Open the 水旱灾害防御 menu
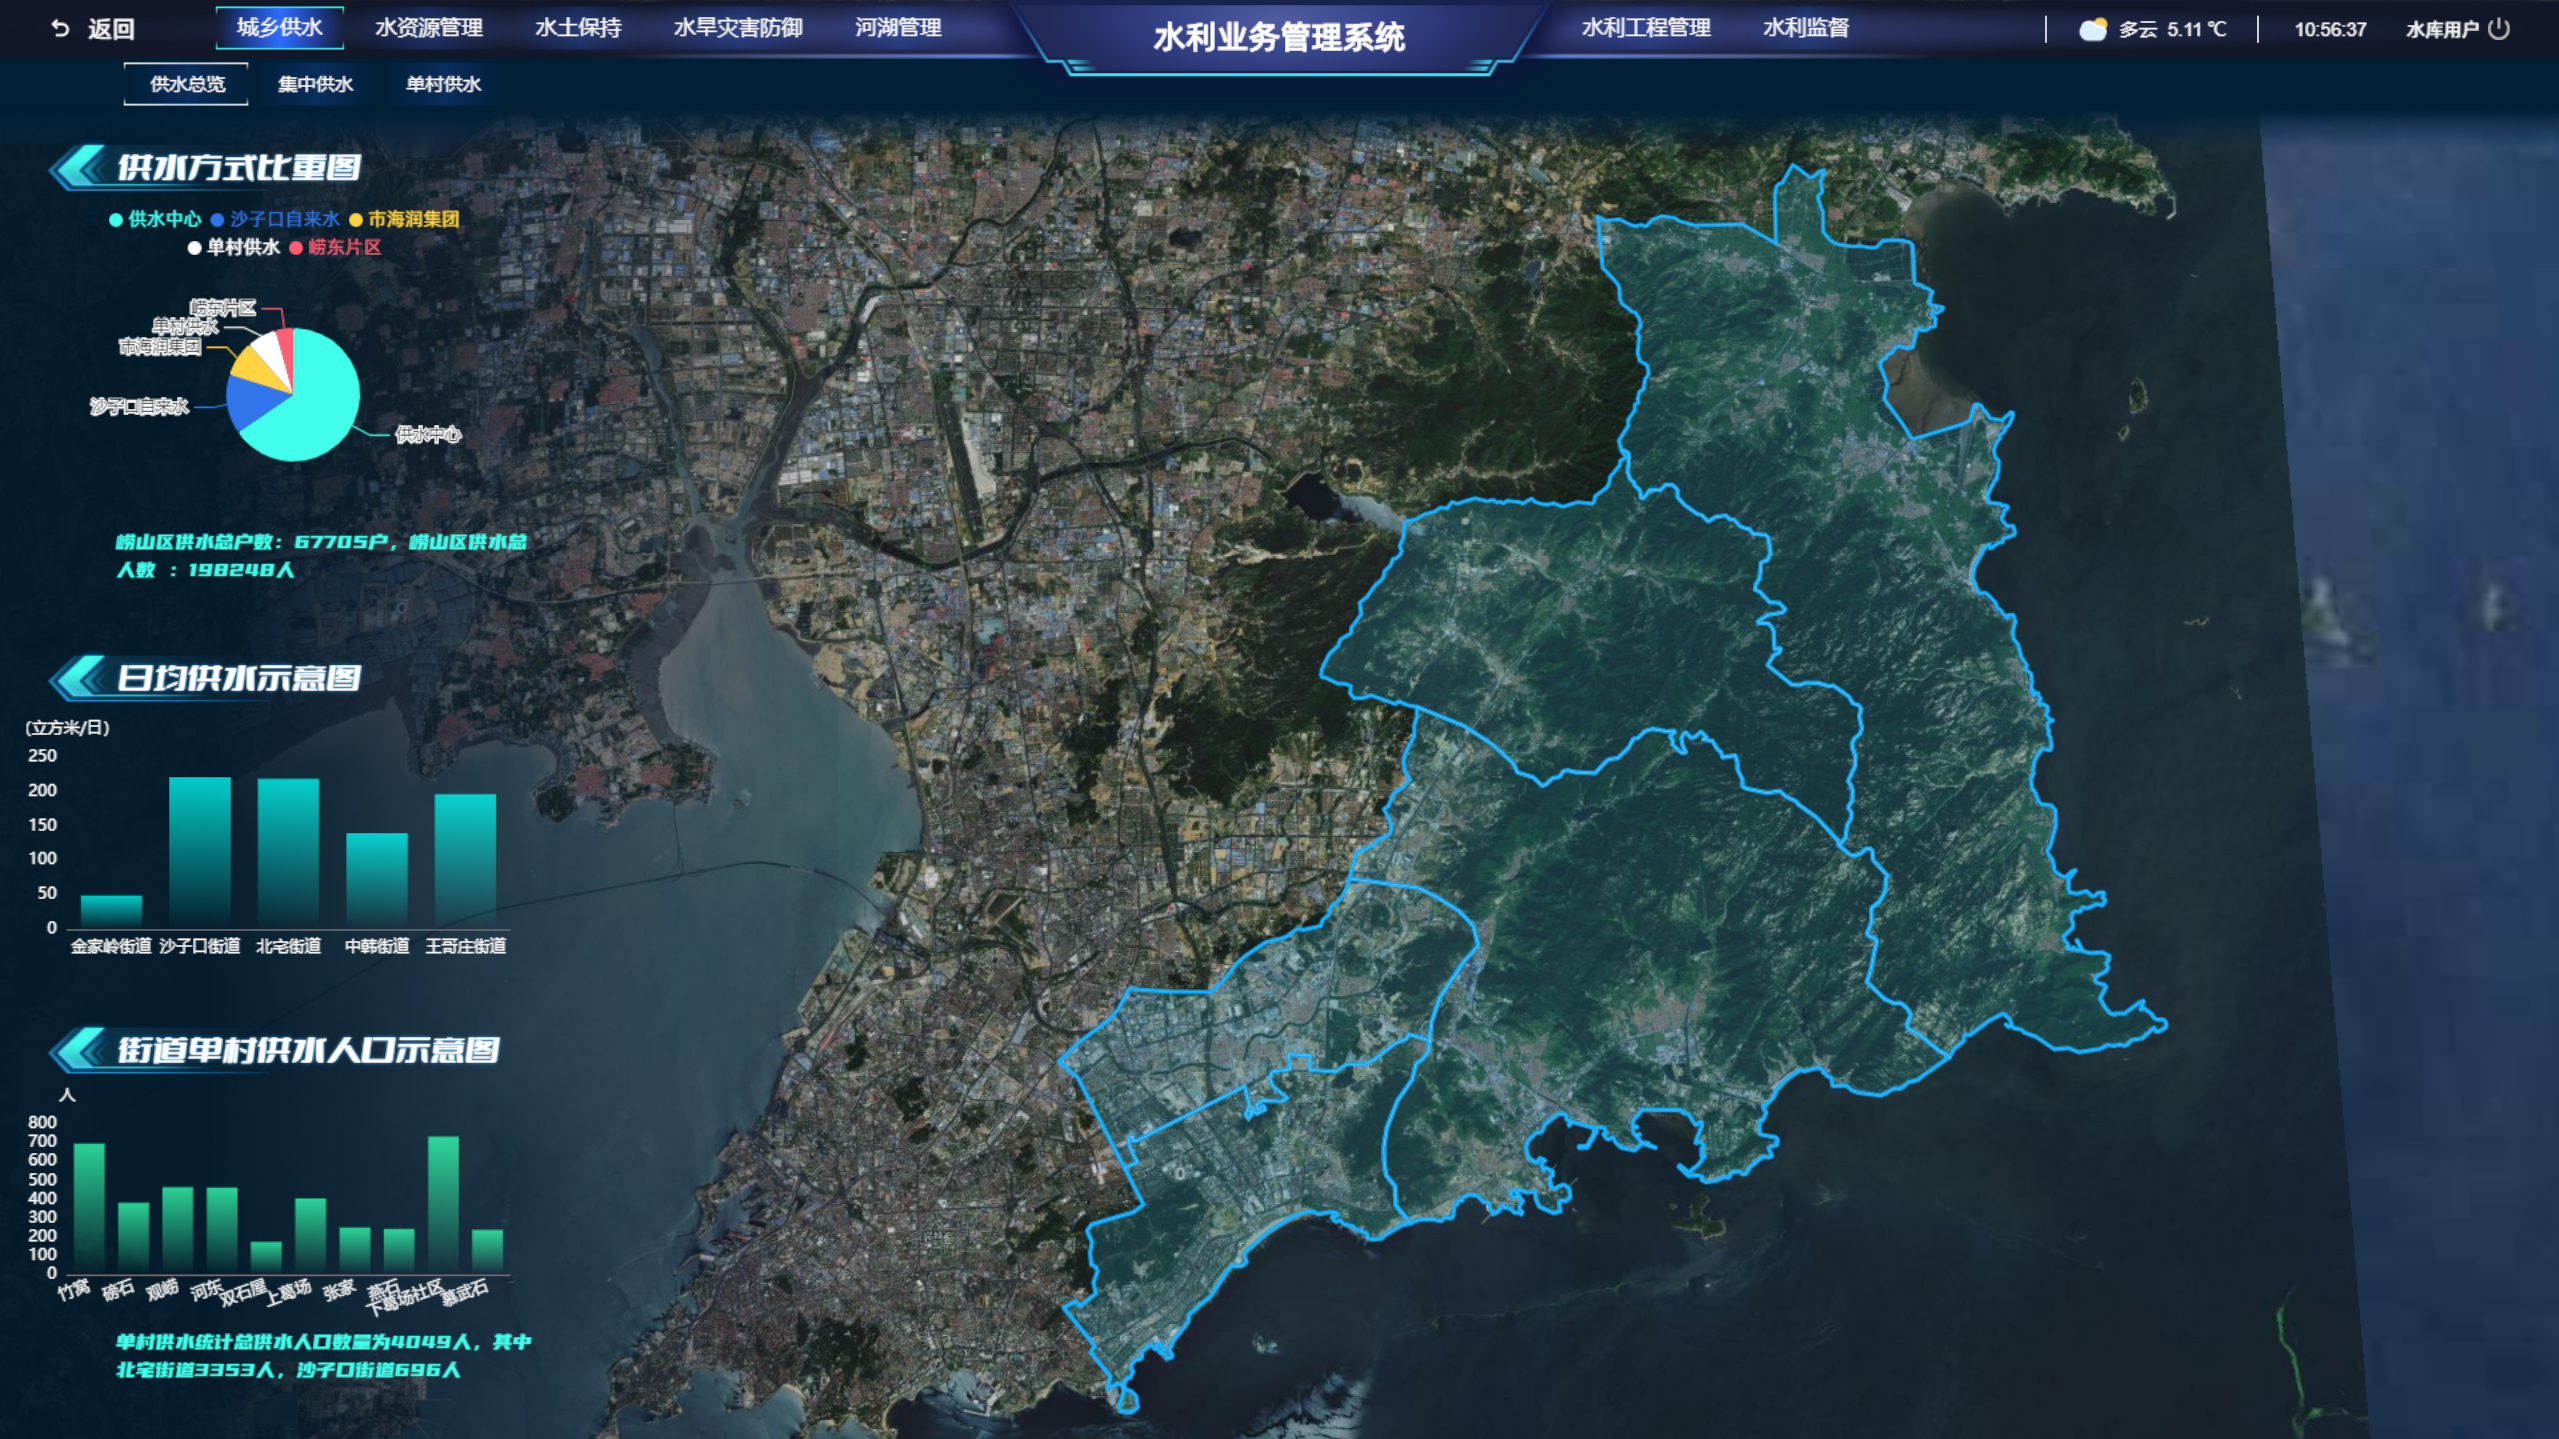 tap(738, 28)
